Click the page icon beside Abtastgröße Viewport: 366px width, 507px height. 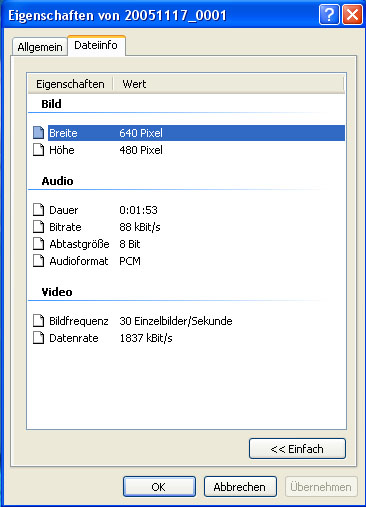38,244
